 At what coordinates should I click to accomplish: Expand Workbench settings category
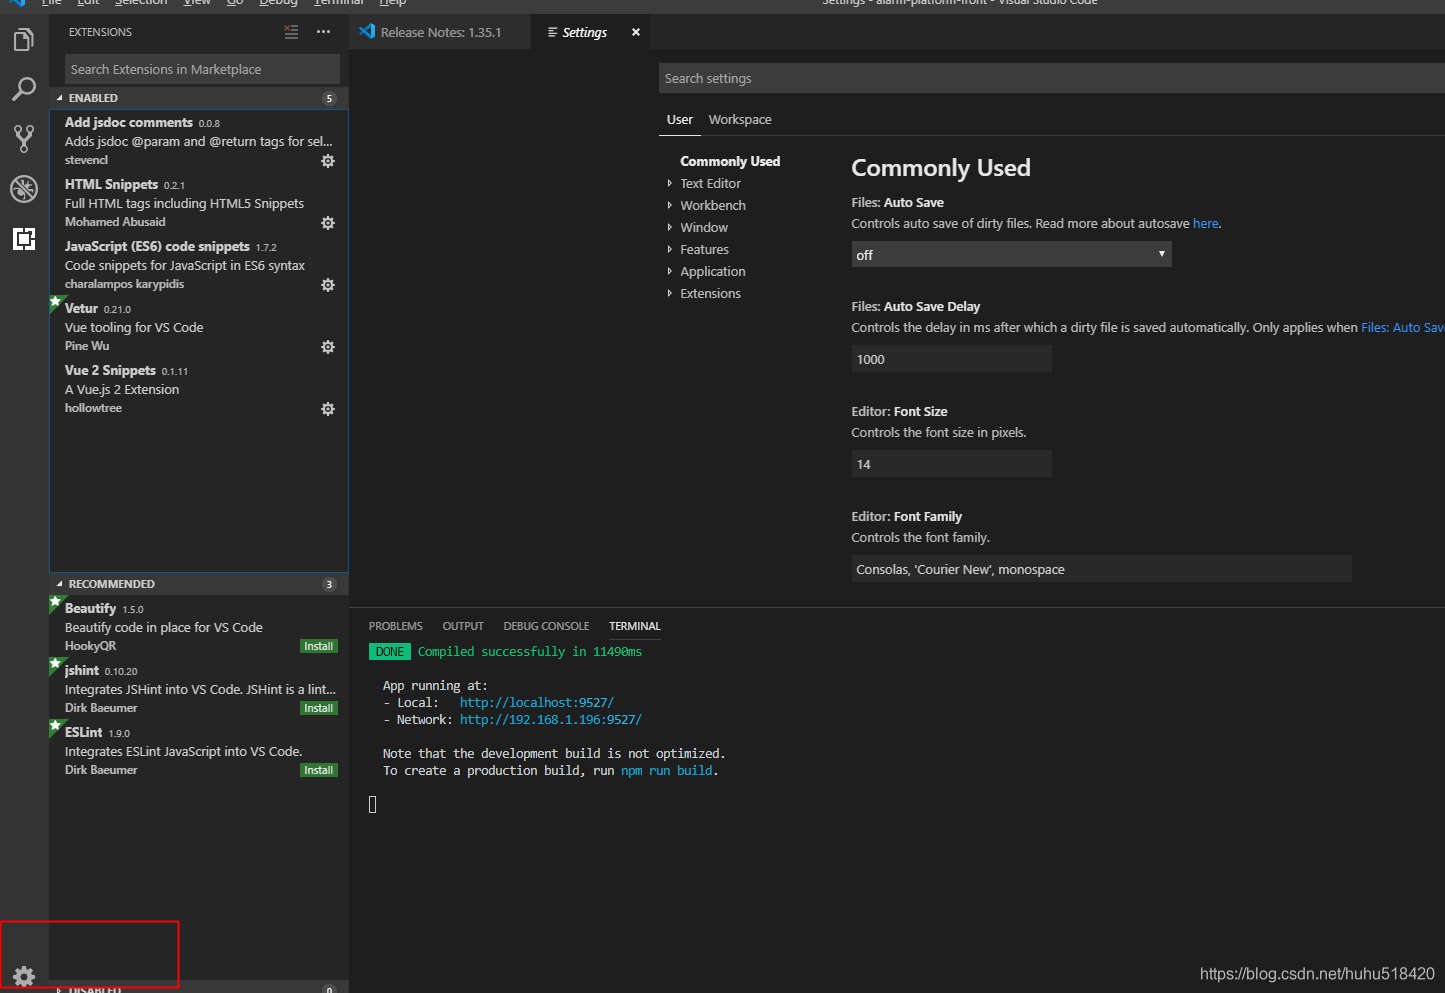[712, 205]
